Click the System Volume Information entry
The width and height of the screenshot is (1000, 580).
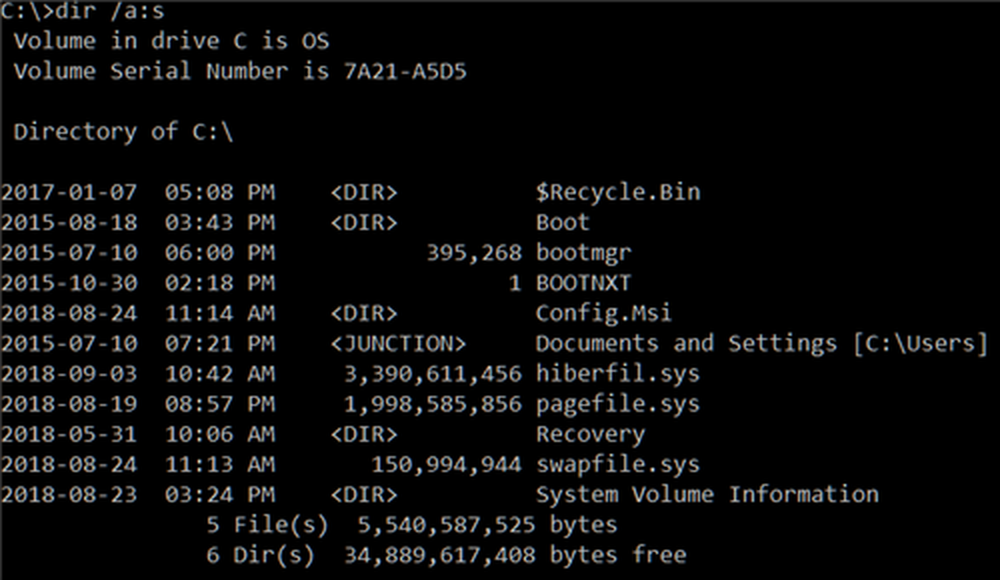tap(707, 494)
